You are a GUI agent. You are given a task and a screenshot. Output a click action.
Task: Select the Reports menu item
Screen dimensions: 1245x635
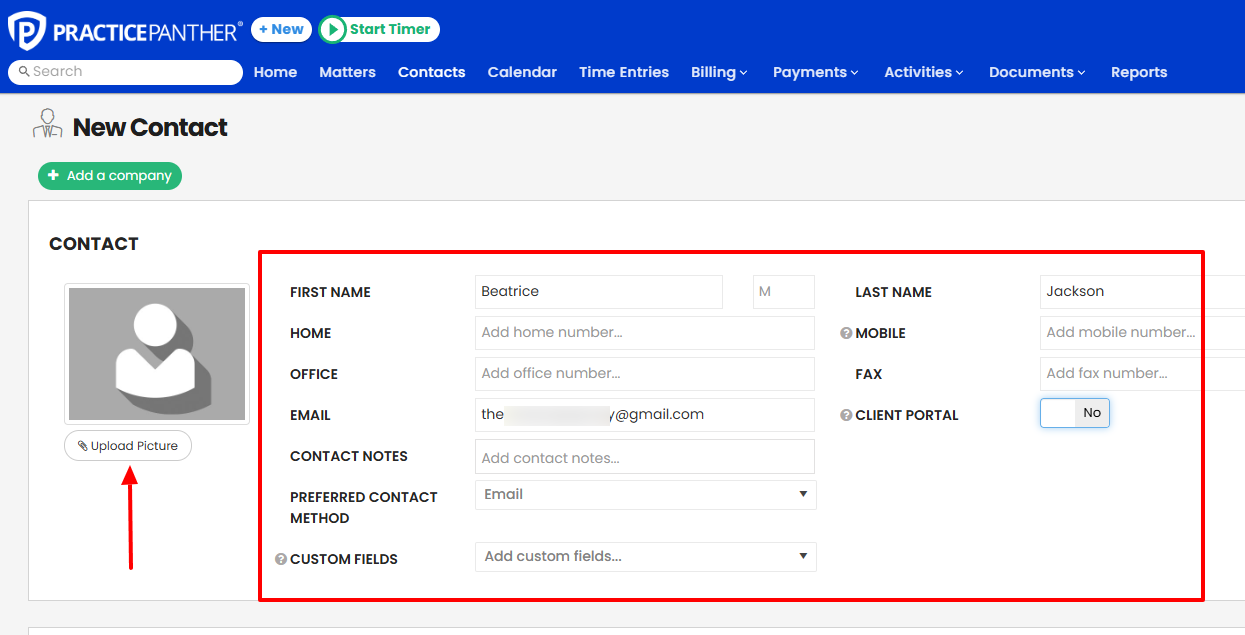[1139, 72]
